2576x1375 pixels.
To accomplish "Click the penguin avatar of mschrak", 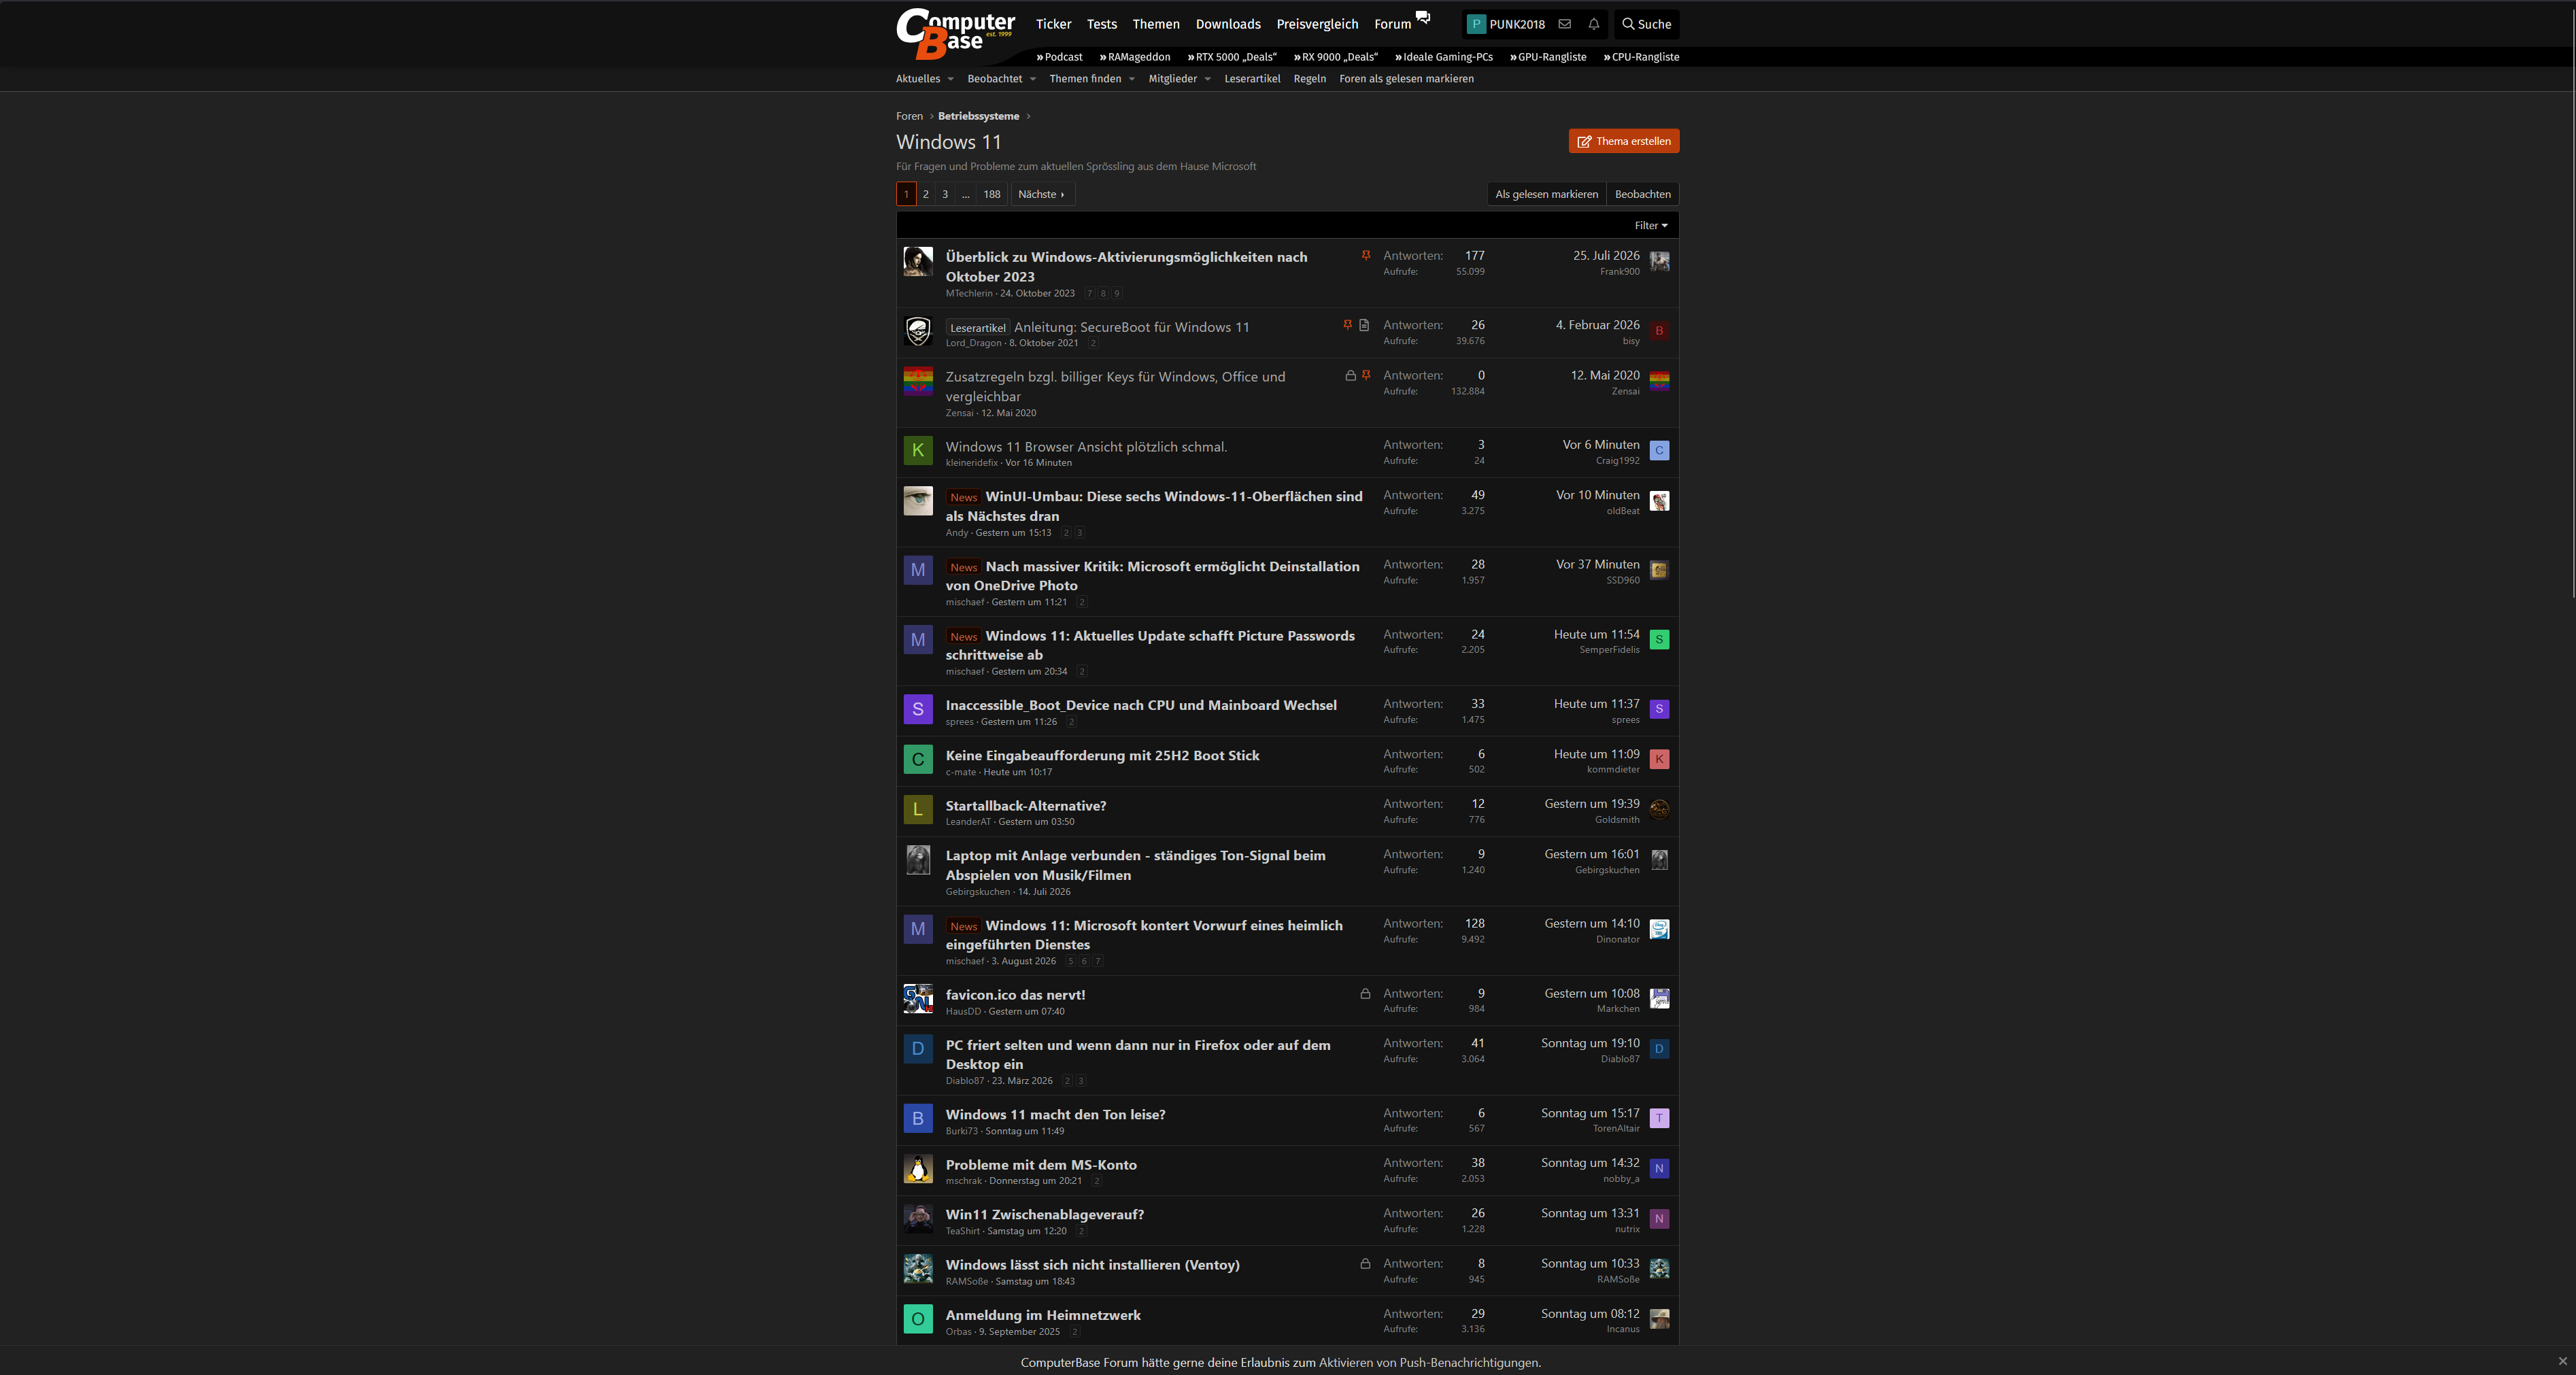I will [x=918, y=1168].
